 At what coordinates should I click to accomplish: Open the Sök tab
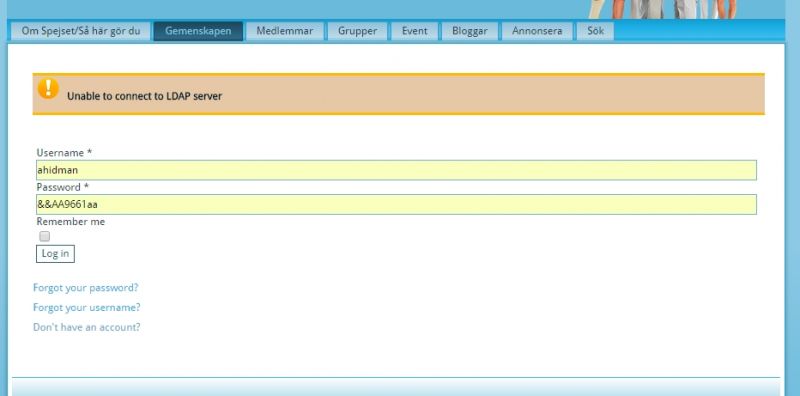[595, 31]
